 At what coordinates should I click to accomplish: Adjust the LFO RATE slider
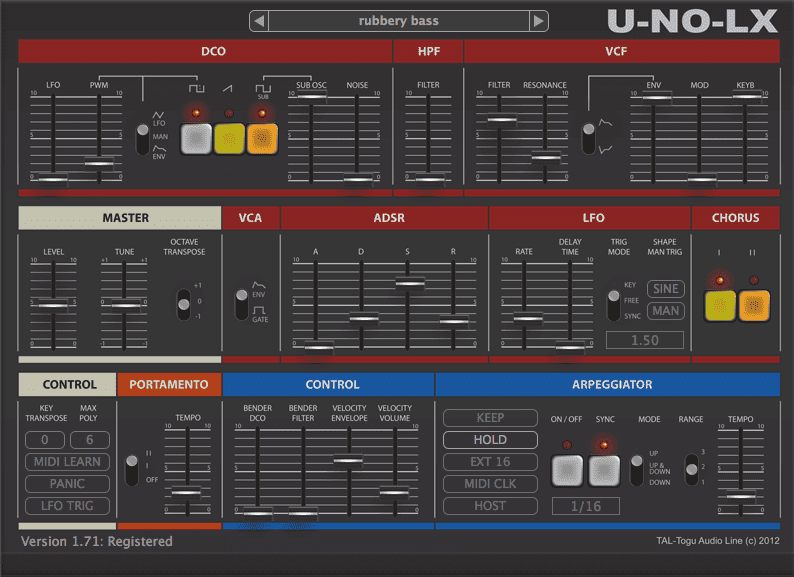coord(527,318)
